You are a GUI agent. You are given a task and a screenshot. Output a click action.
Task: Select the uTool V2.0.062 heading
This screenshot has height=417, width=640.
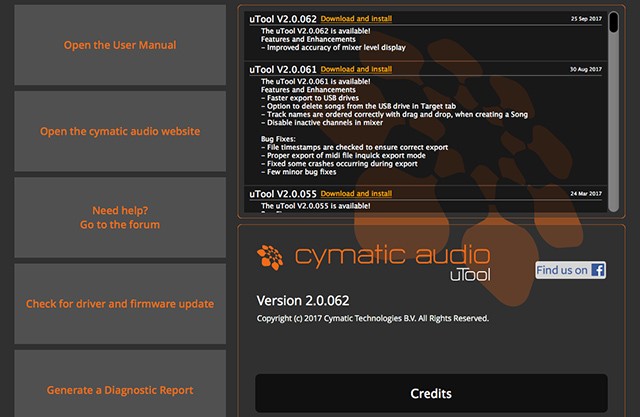[283, 19]
